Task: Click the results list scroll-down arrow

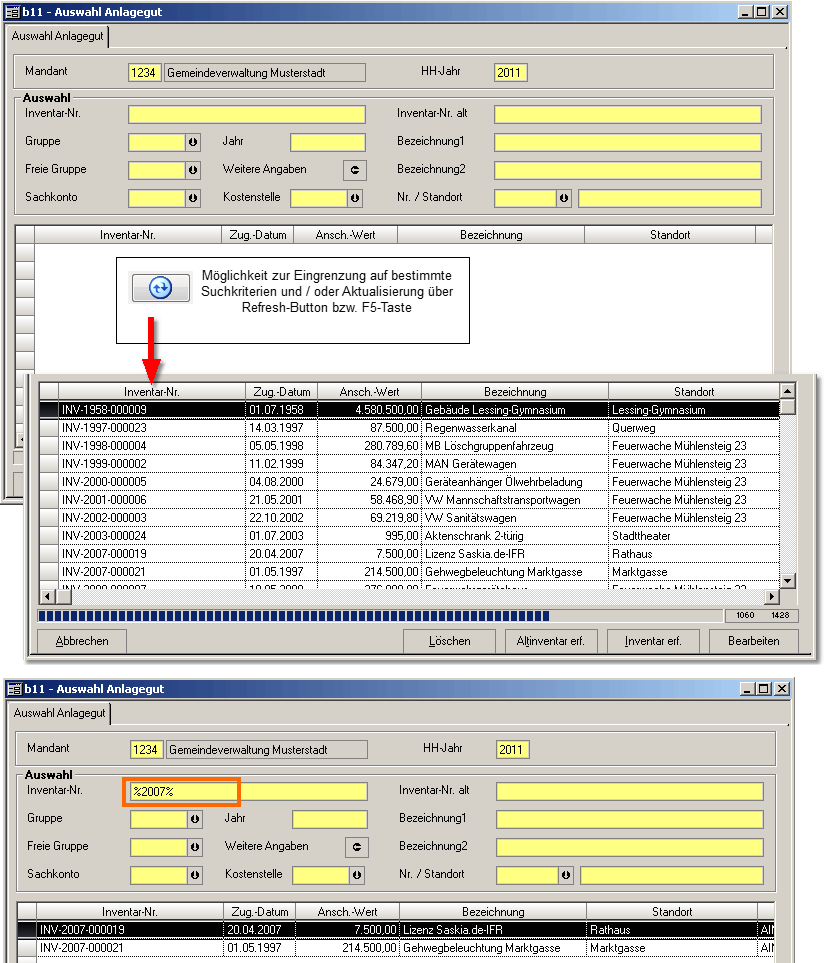Action: (787, 580)
